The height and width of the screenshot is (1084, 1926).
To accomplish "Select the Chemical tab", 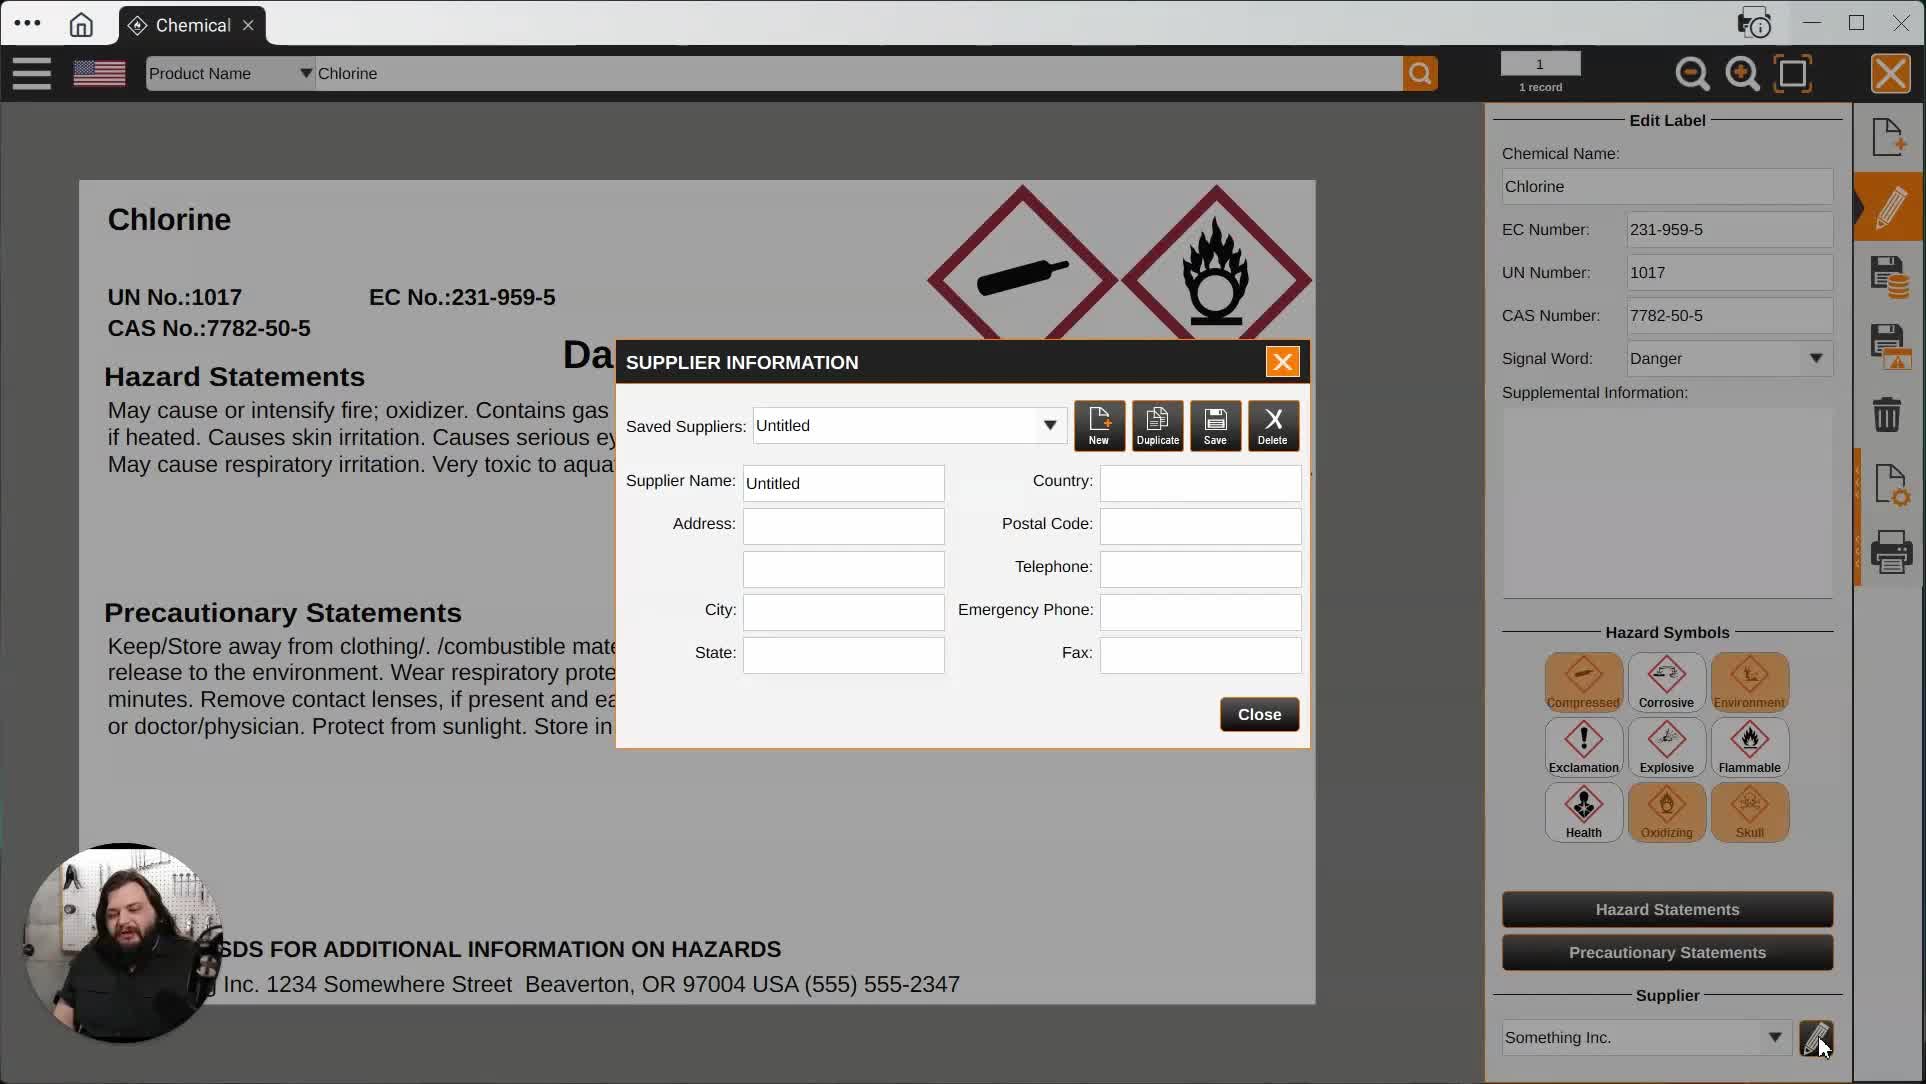I will 193,25.
